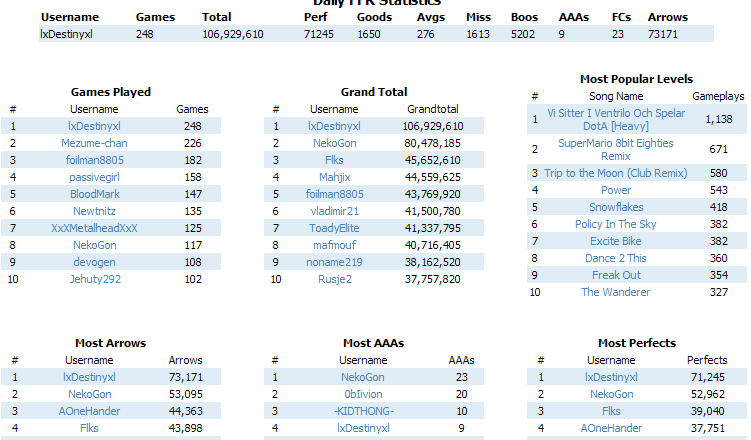Open Policy In The Sky level
This screenshot has height=440, width=751.
(615, 224)
